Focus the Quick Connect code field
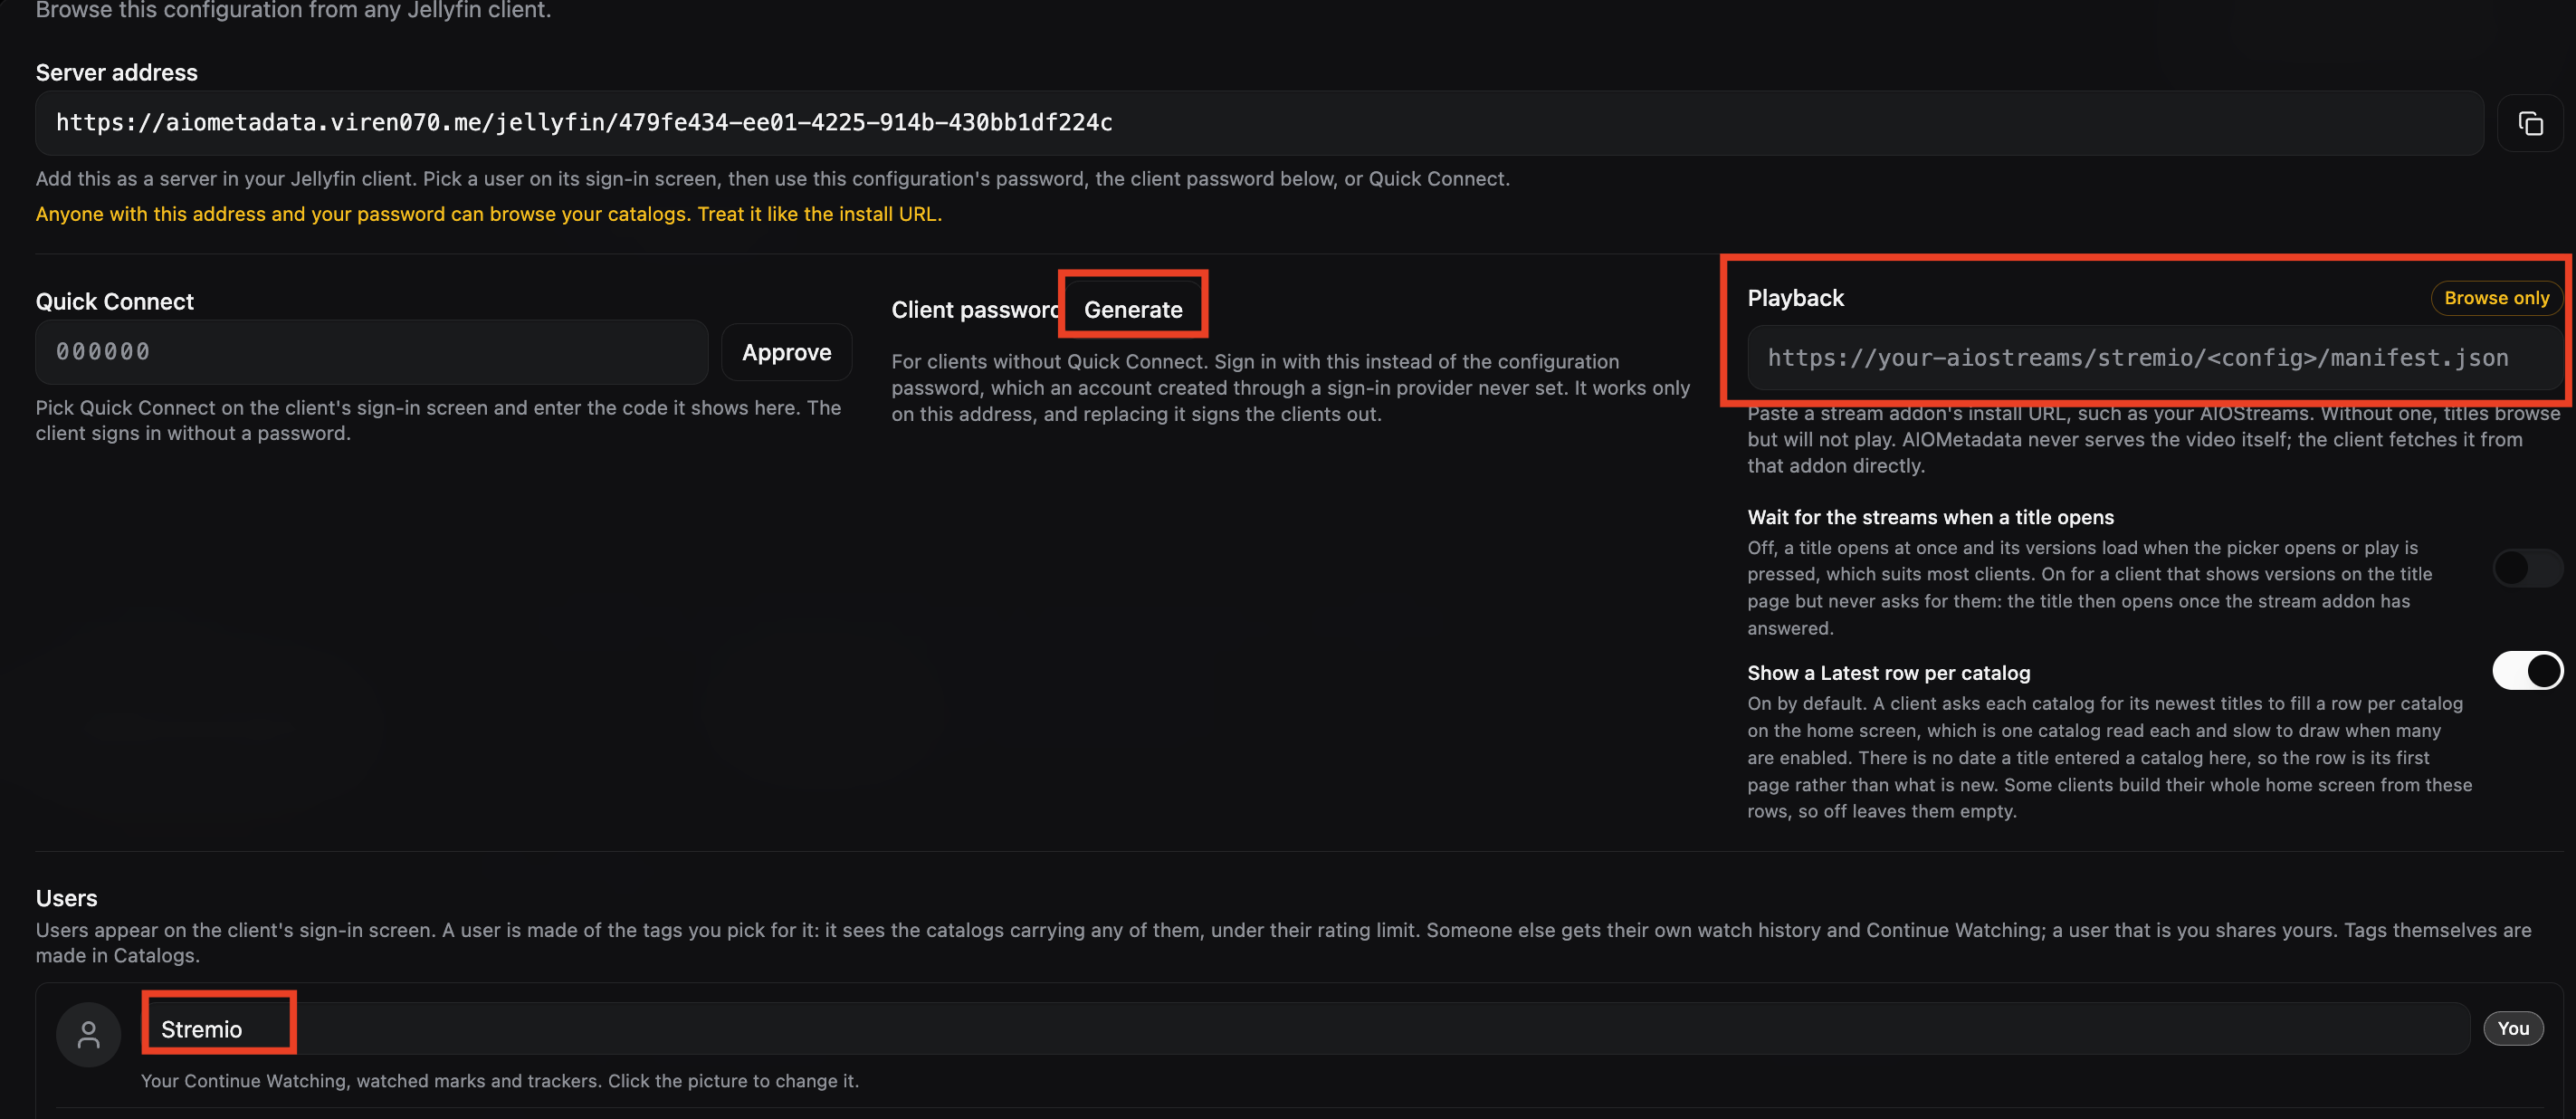Viewport: 2576px width, 1119px height. click(x=372, y=352)
